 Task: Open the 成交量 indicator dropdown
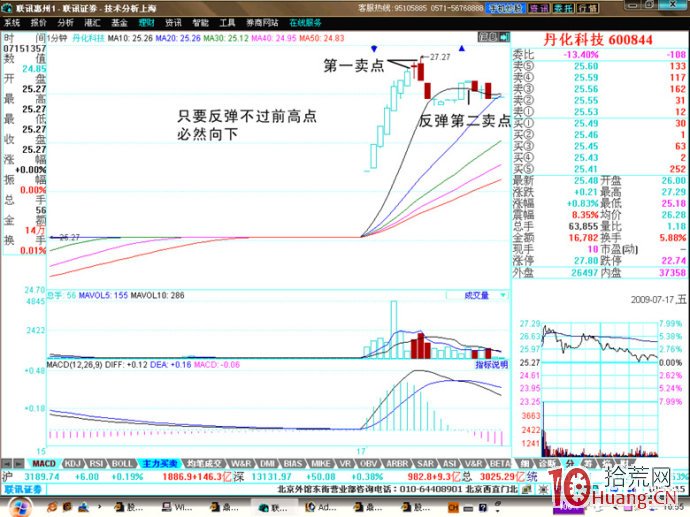pos(477,295)
